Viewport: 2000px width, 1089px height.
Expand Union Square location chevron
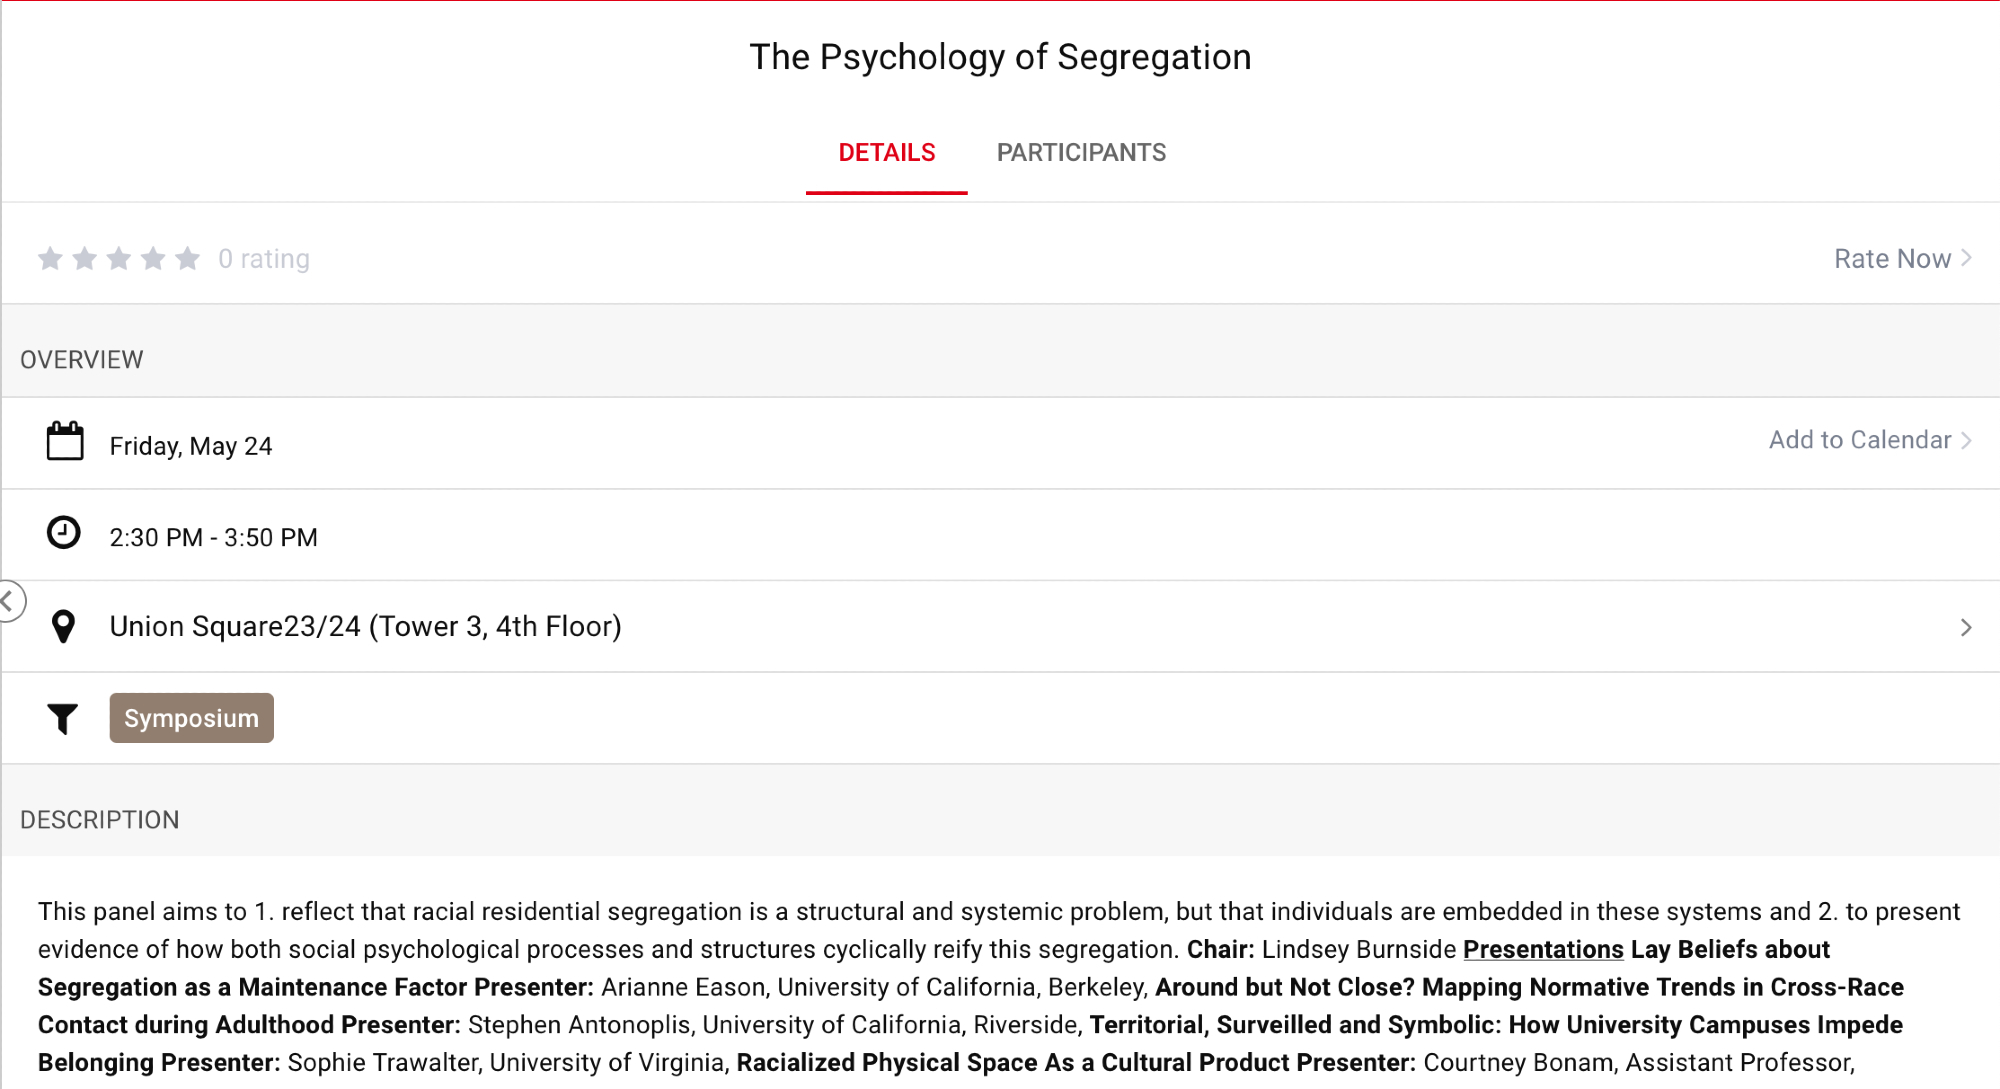1966,627
